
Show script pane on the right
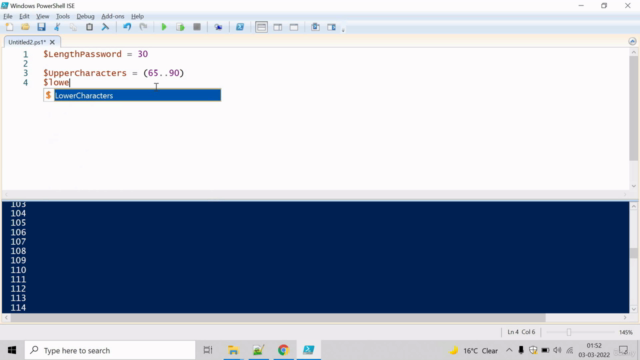[278, 27]
